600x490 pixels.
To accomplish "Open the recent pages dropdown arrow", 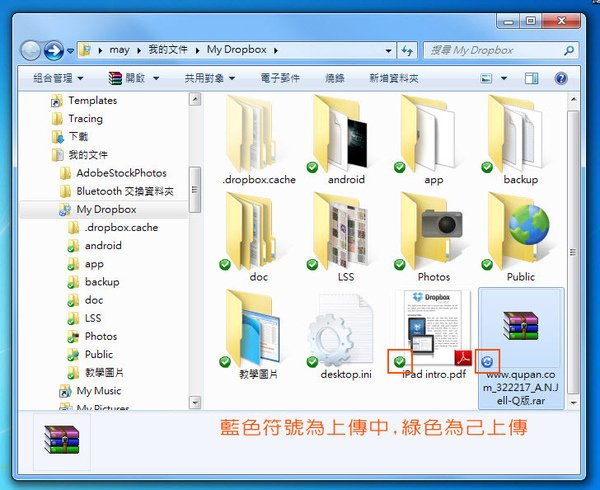I will (x=70, y=50).
